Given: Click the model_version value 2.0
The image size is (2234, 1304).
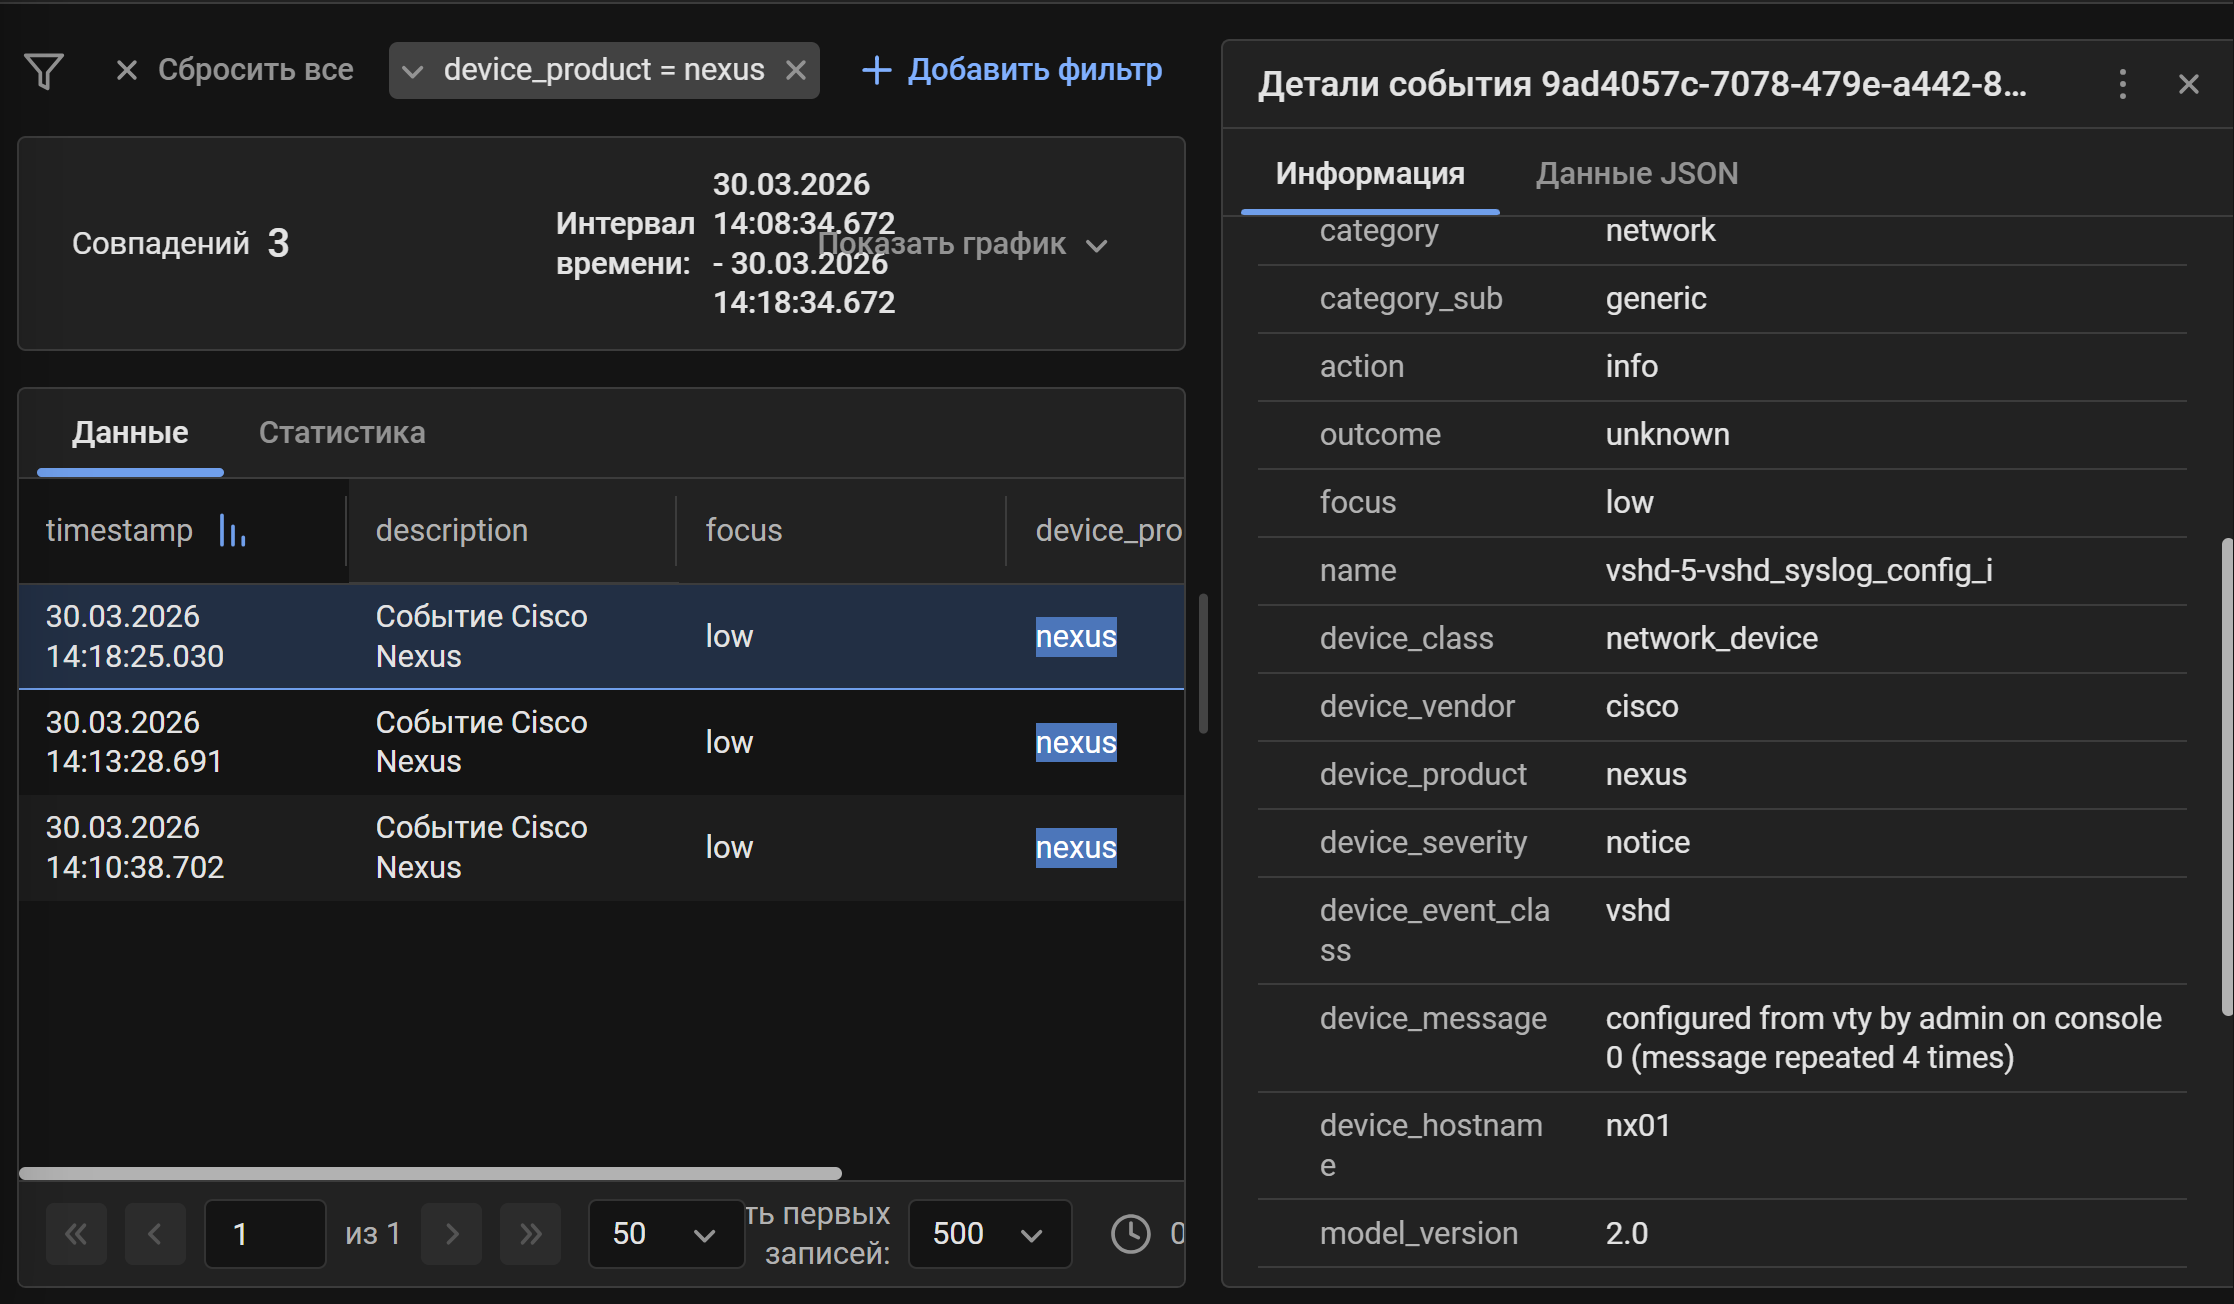Looking at the screenshot, I should [1627, 1233].
